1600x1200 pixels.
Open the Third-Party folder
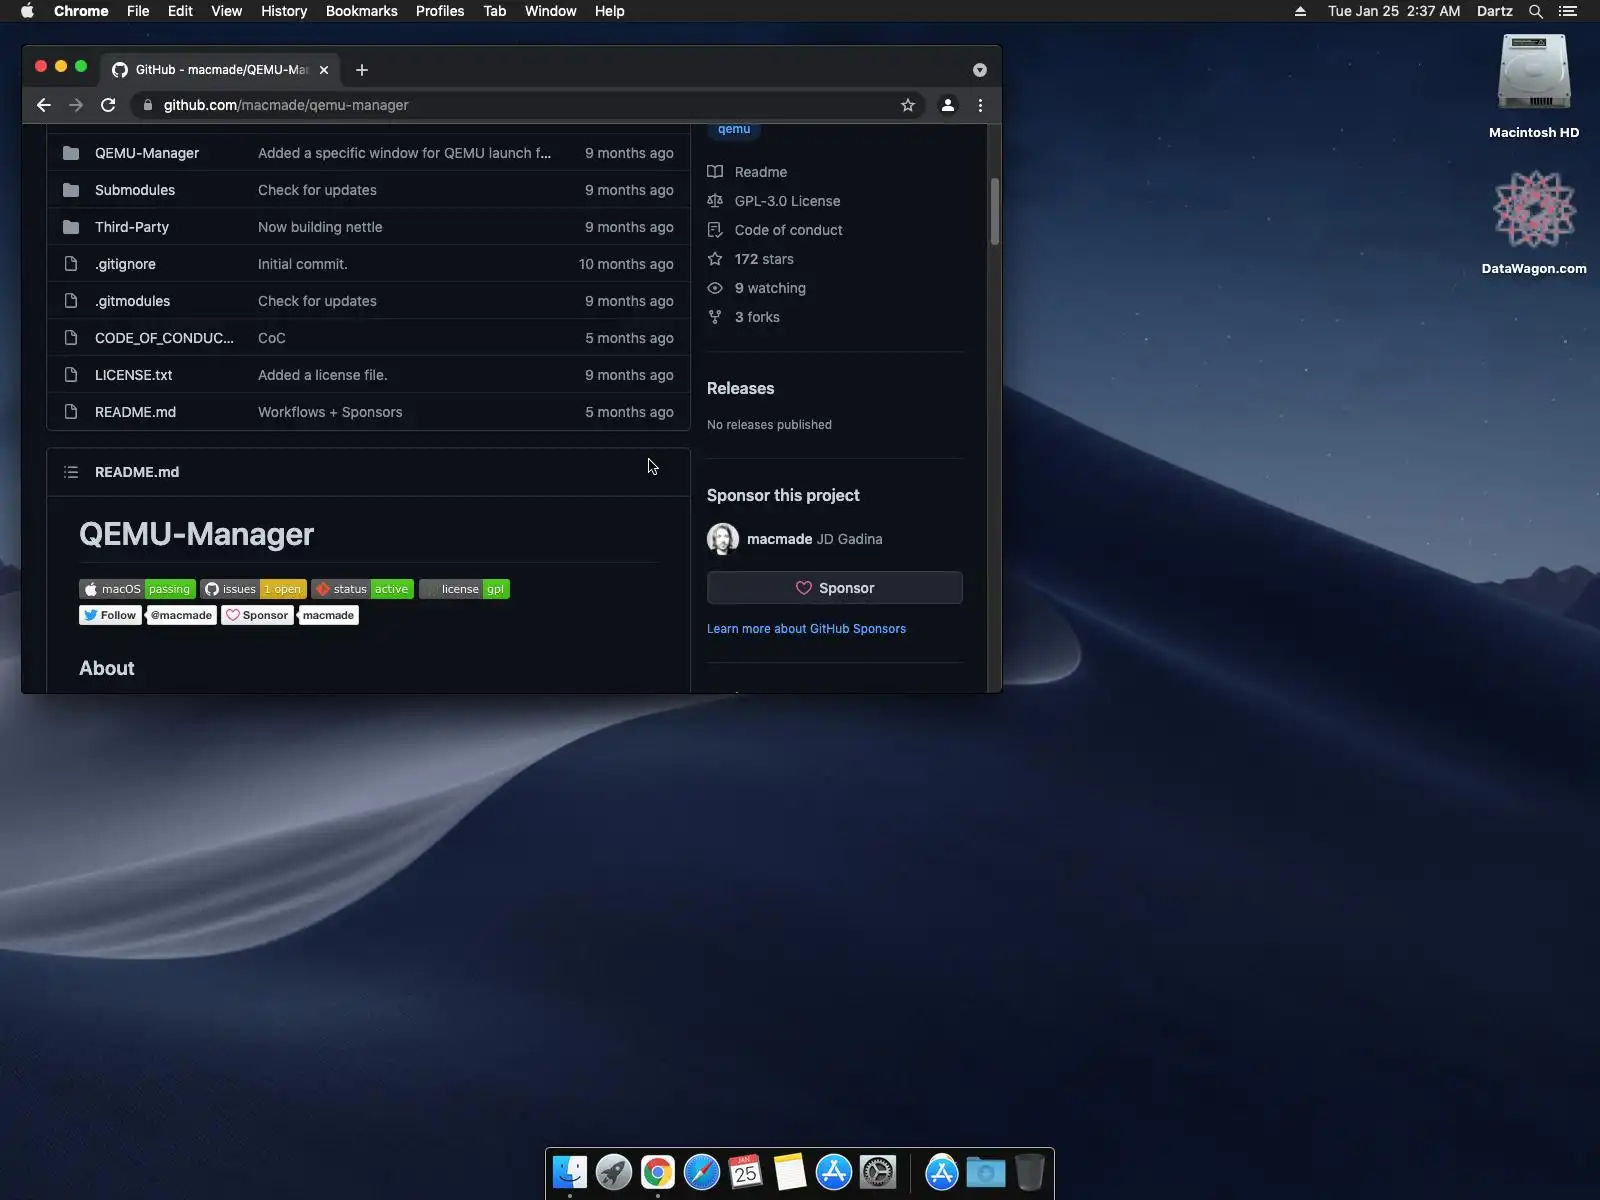tap(132, 227)
